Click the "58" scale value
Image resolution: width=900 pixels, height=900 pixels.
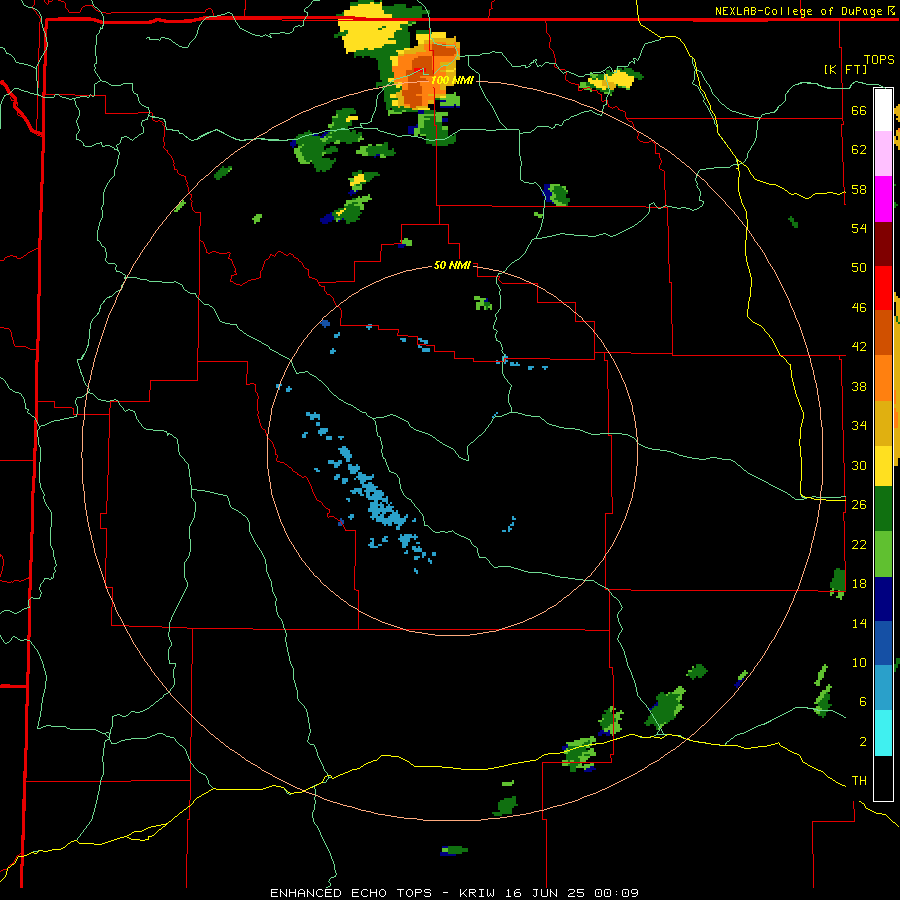859,189
